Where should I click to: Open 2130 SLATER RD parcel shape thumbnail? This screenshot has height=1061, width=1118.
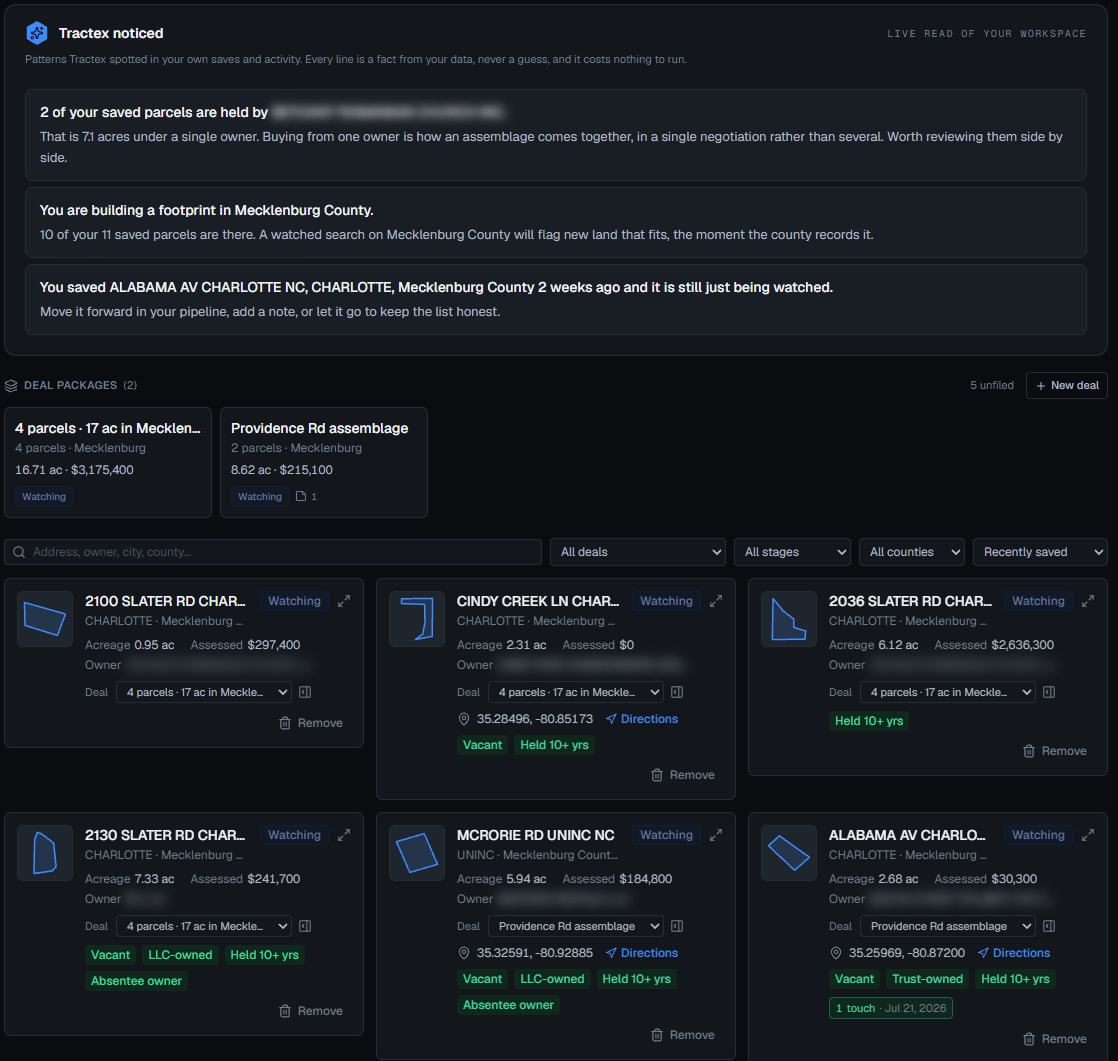tap(45, 853)
